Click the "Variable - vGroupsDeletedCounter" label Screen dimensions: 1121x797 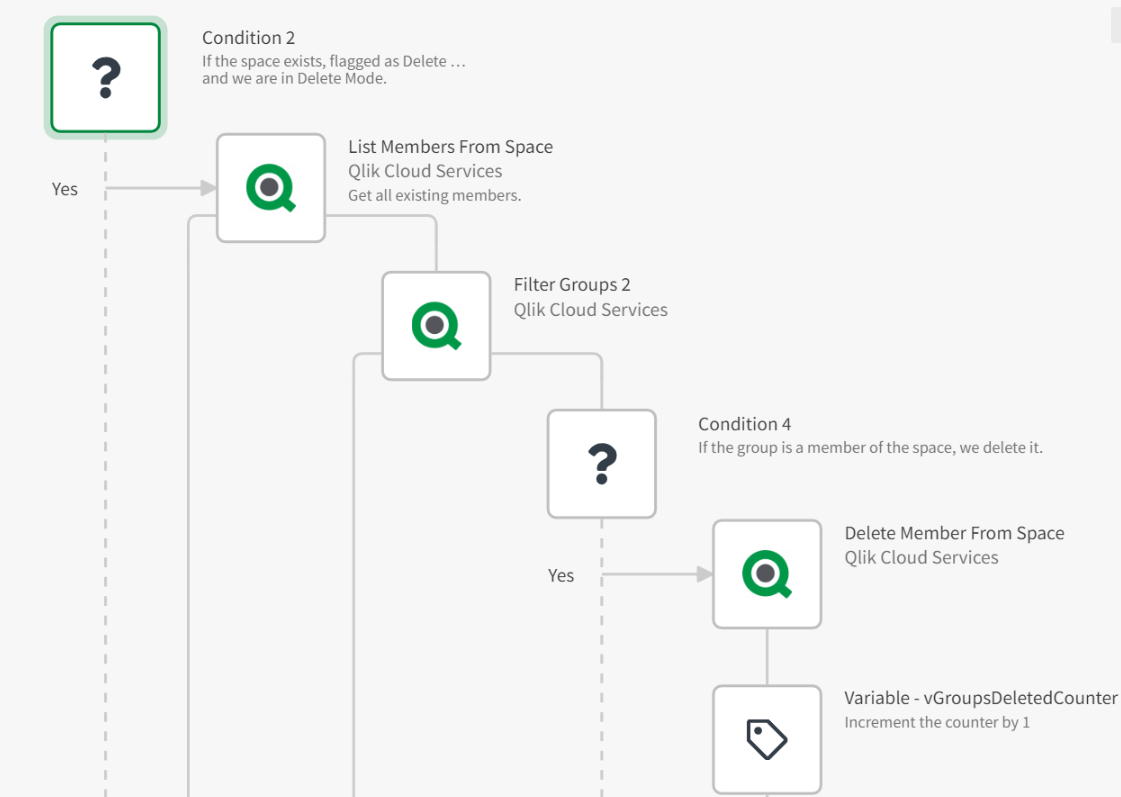point(980,698)
